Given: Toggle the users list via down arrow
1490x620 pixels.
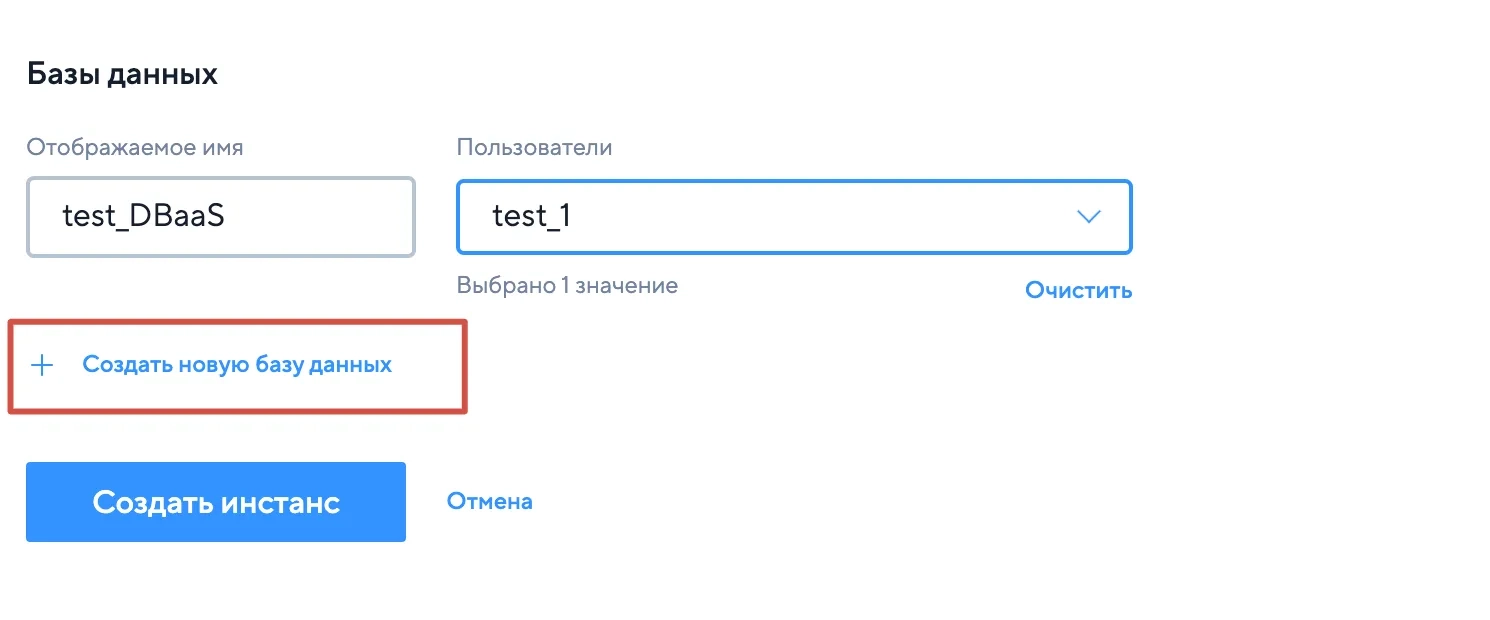Looking at the screenshot, I should point(1088,216).
